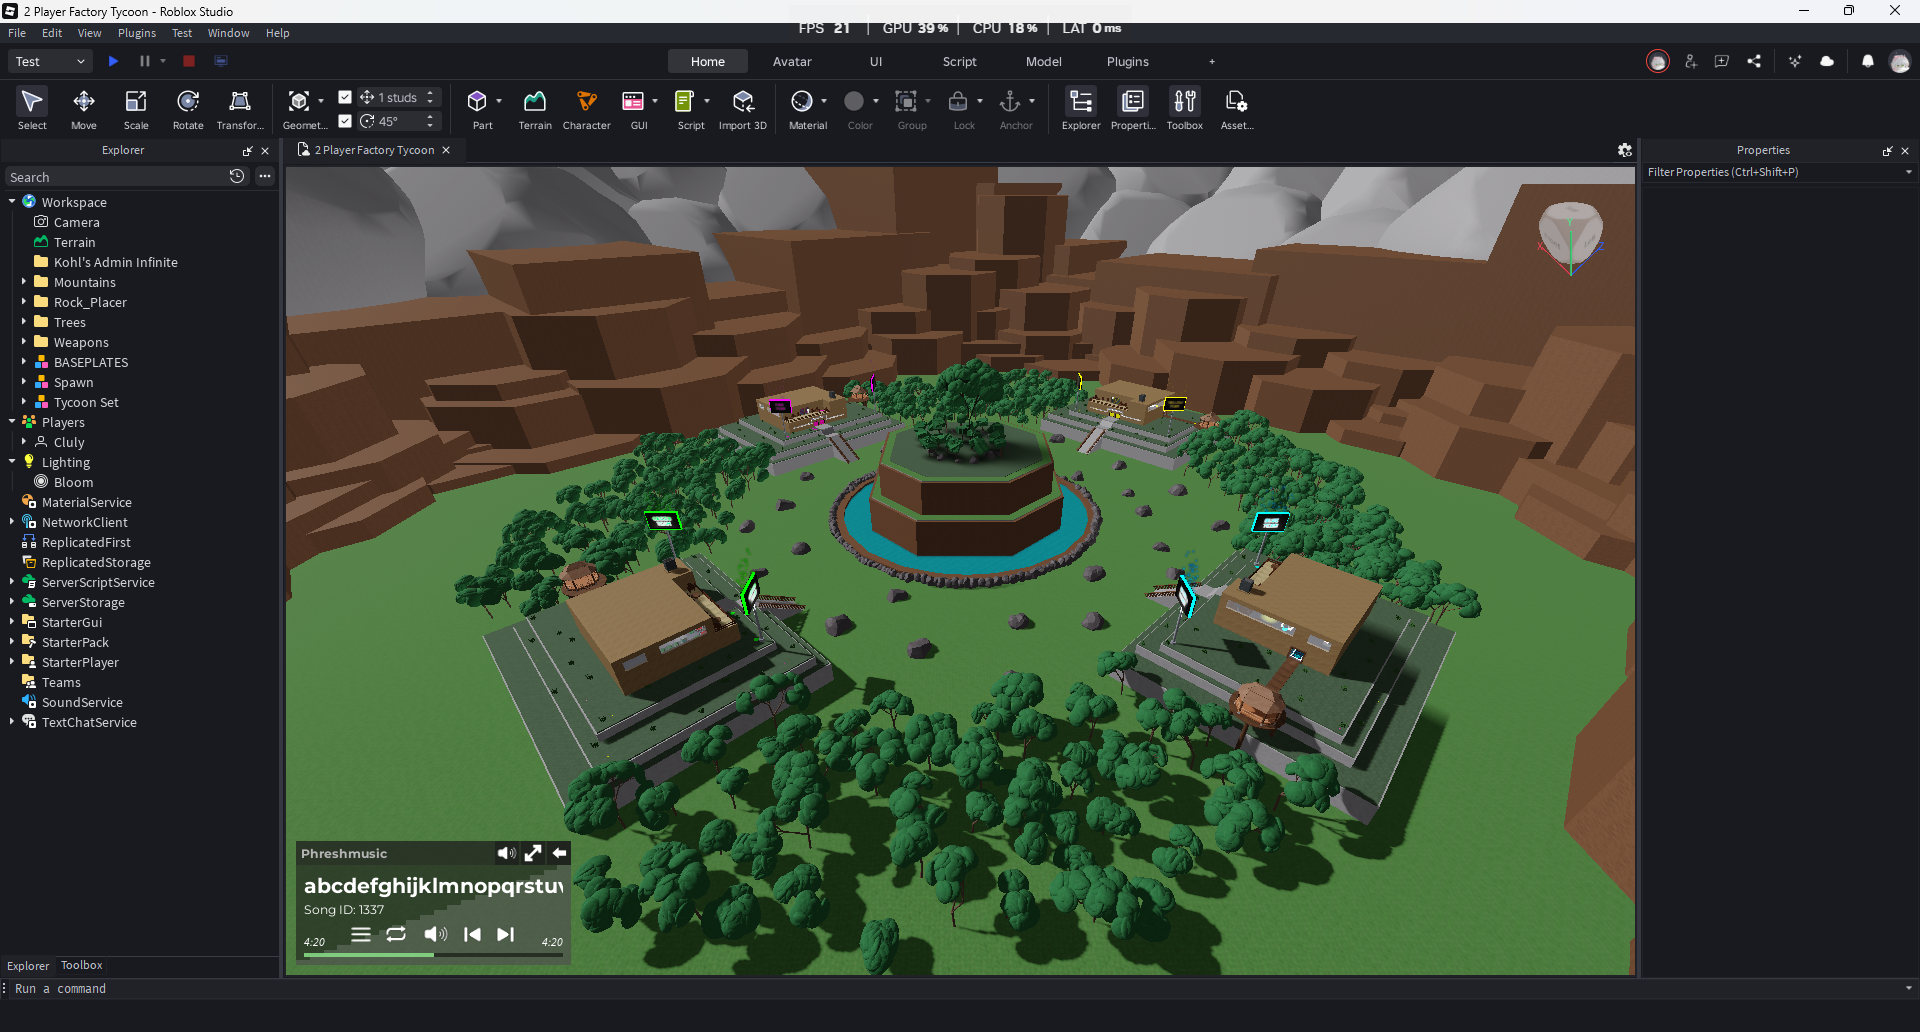Mute Phreshmusic from its header

coord(506,853)
